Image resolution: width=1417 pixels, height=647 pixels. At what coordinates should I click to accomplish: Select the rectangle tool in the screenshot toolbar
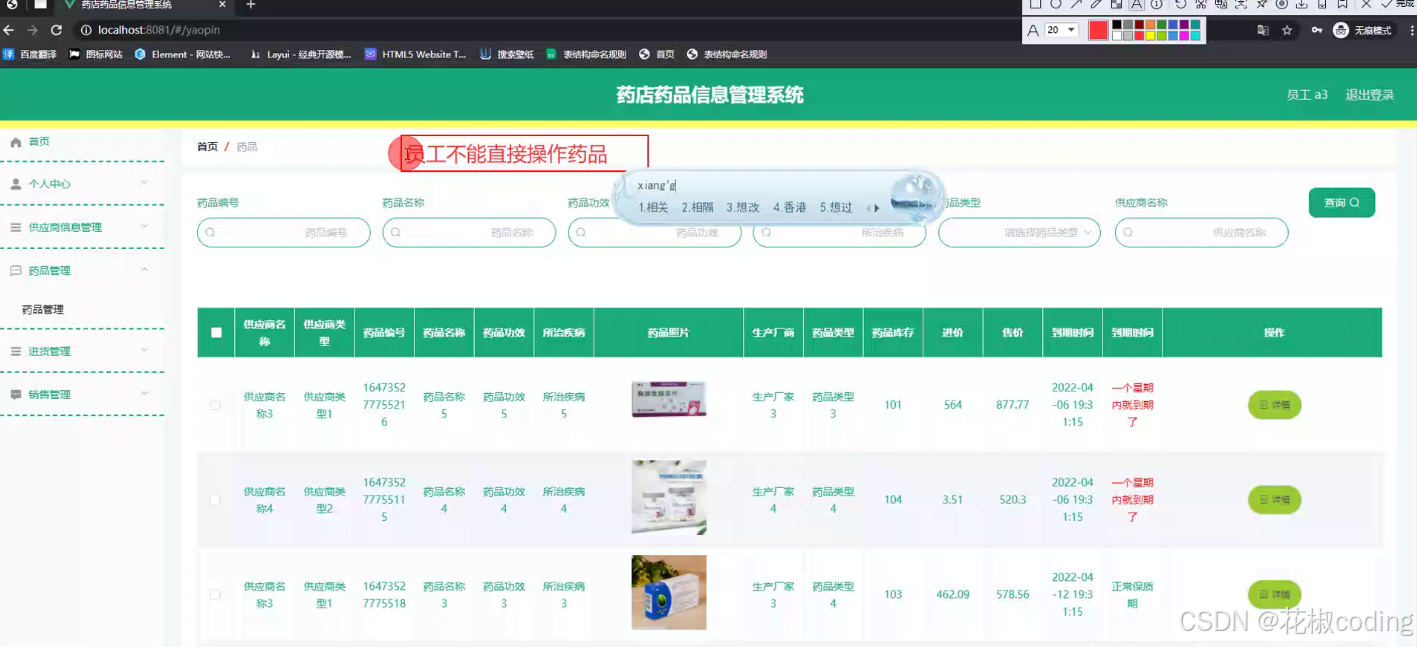(1037, 7)
